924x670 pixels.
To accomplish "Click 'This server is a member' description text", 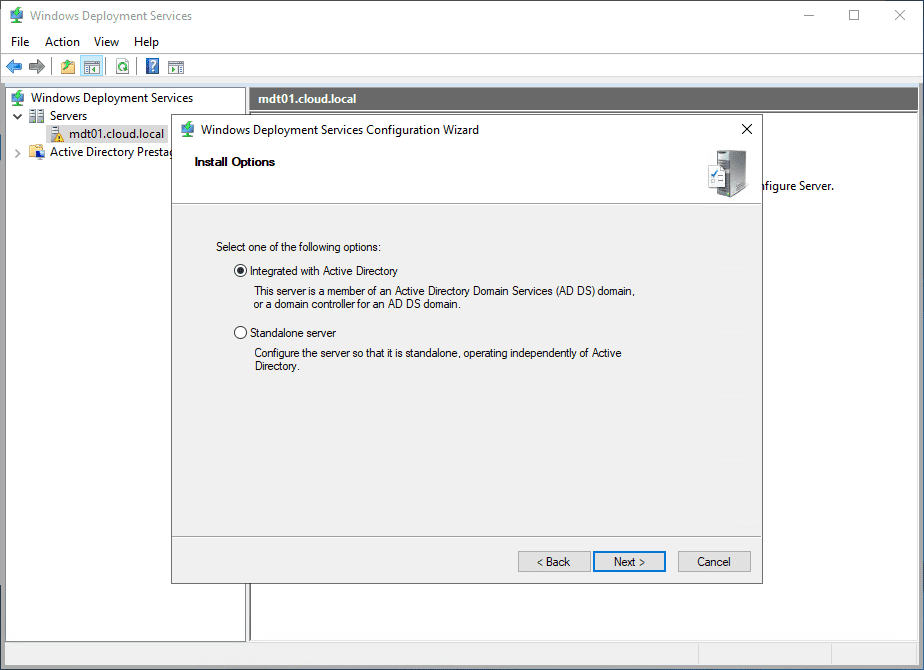I will [444, 298].
